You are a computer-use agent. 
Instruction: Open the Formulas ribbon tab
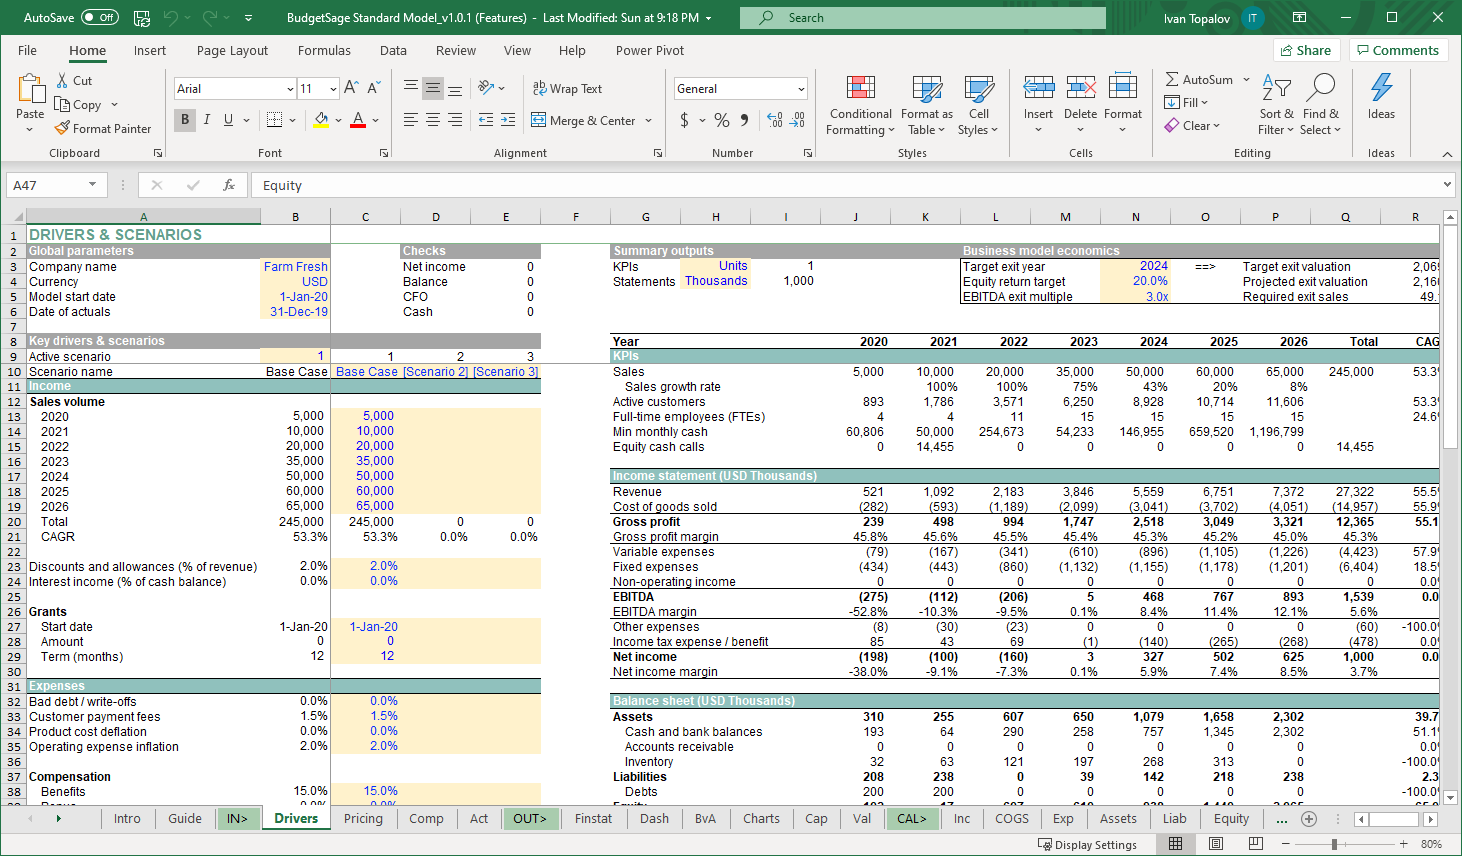[324, 50]
